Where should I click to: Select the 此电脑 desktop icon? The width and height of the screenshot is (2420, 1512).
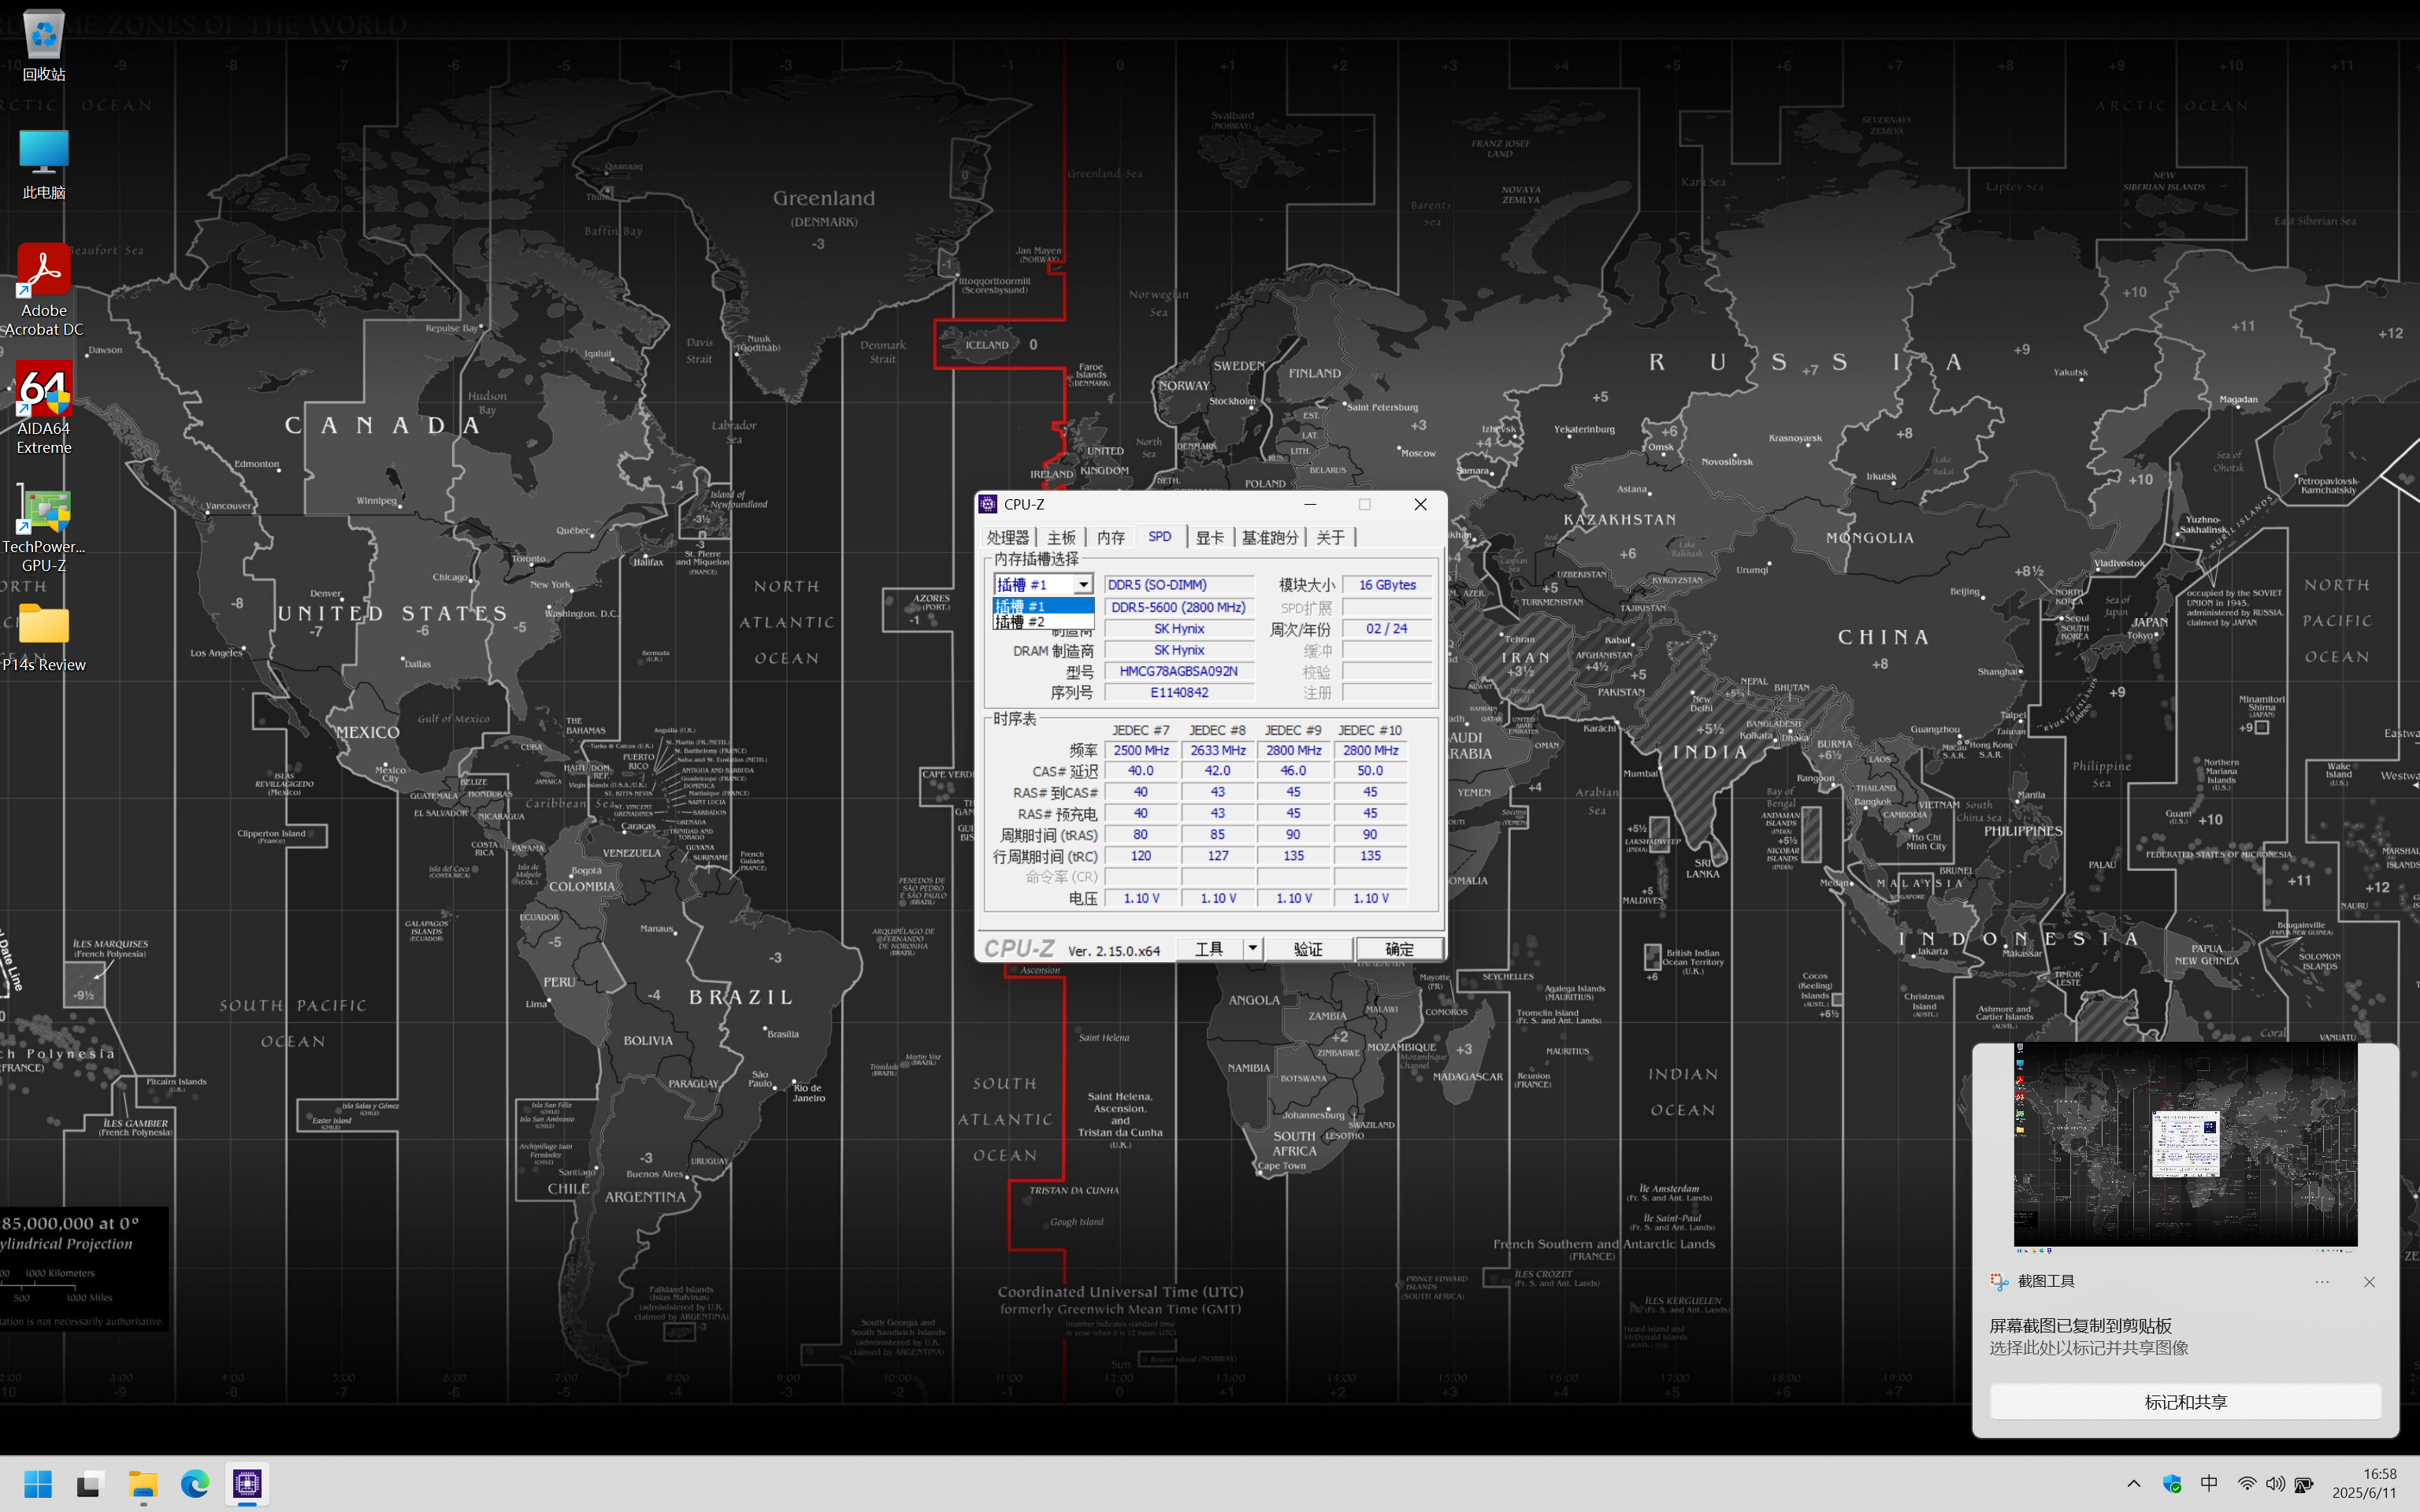(44, 164)
